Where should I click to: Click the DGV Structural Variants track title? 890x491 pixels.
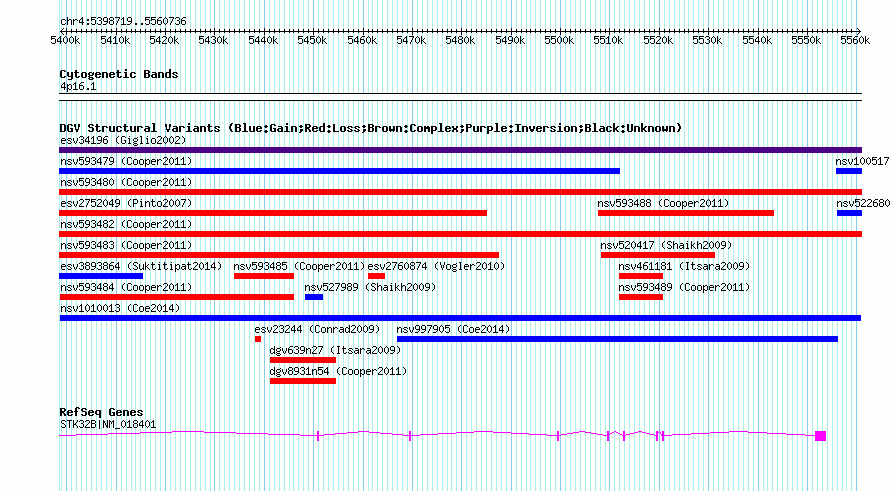(x=370, y=128)
